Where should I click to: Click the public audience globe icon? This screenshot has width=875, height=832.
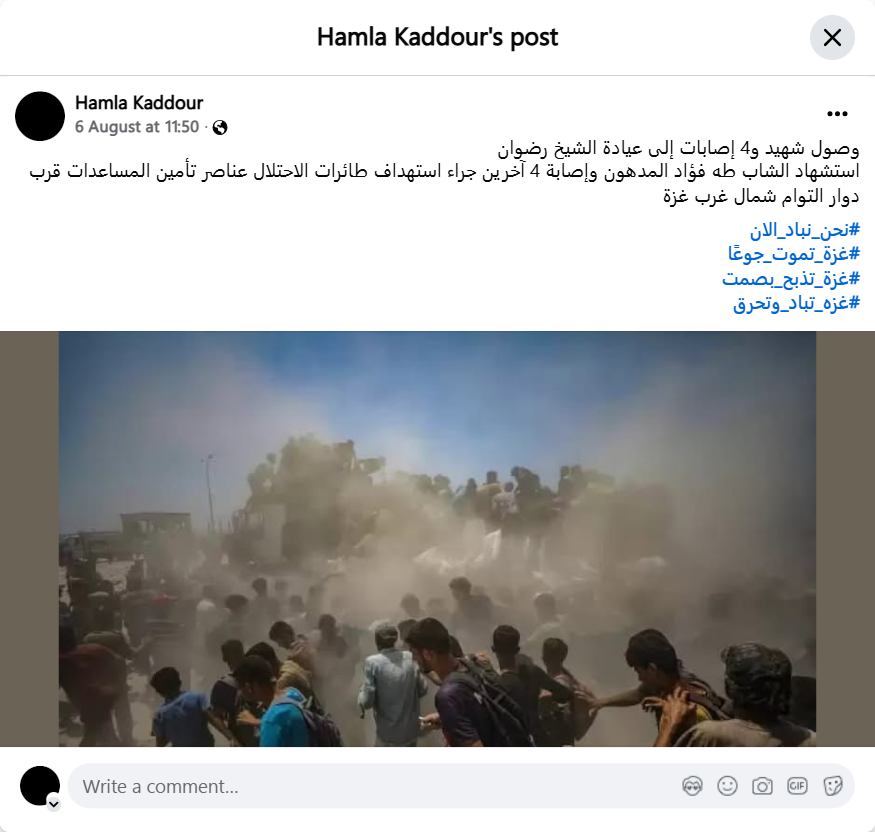(x=220, y=128)
